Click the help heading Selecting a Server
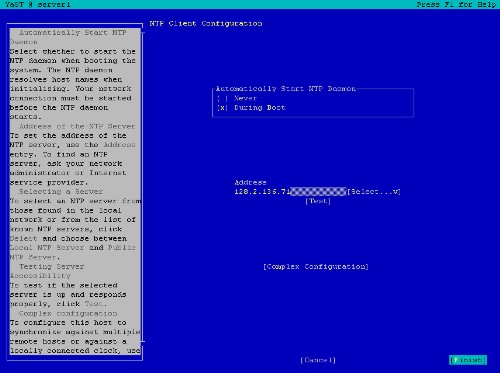The image size is (500, 373). [x=61, y=192]
